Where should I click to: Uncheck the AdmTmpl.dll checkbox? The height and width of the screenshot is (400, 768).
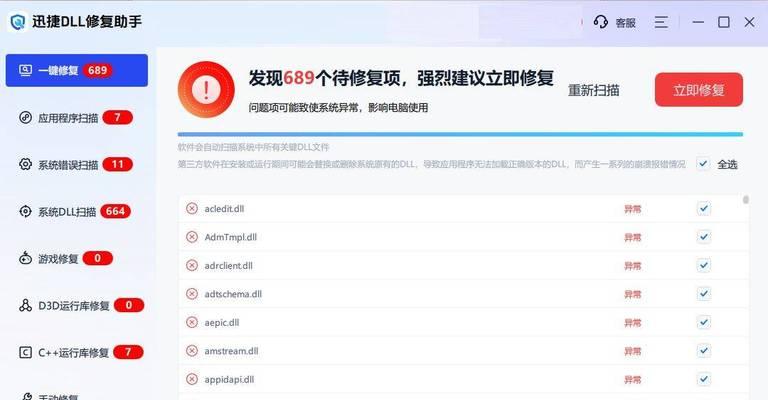click(704, 237)
